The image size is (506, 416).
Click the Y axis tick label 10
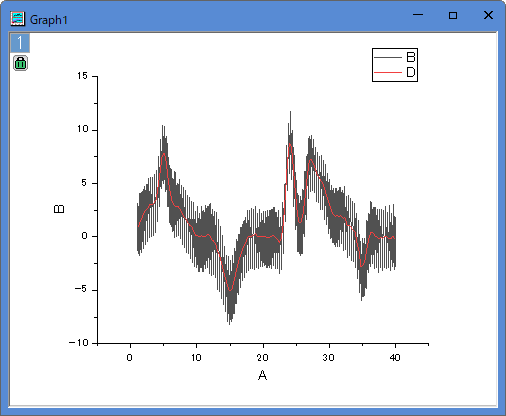pyautogui.click(x=82, y=129)
